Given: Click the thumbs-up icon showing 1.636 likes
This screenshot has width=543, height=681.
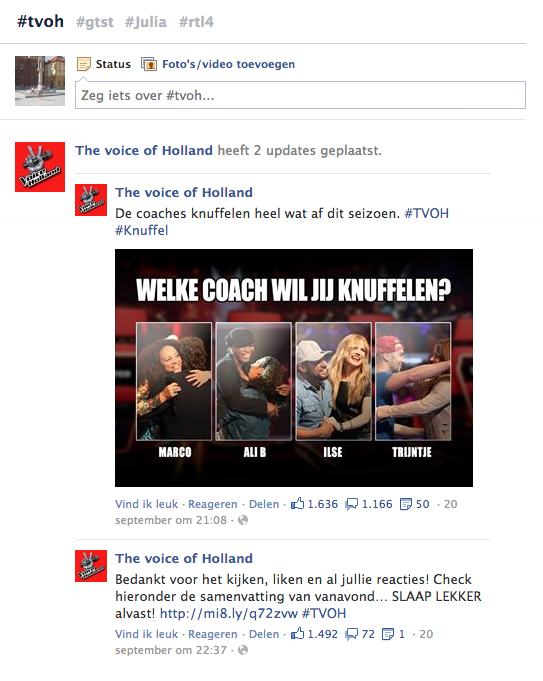Looking at the screenshot, I should (298, 504).
